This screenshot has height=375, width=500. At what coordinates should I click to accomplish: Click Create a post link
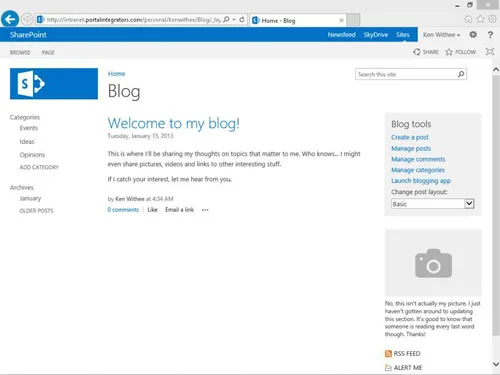click(410, 137)
